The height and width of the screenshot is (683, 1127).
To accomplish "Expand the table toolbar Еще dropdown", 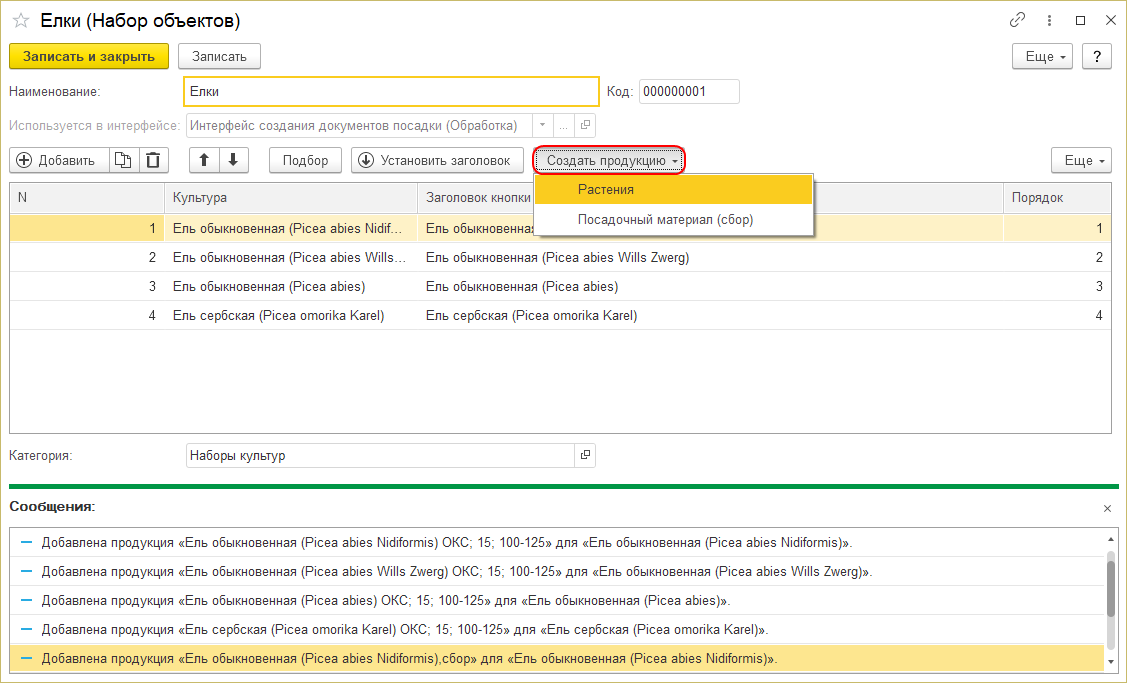I will tap(1080, 160).
